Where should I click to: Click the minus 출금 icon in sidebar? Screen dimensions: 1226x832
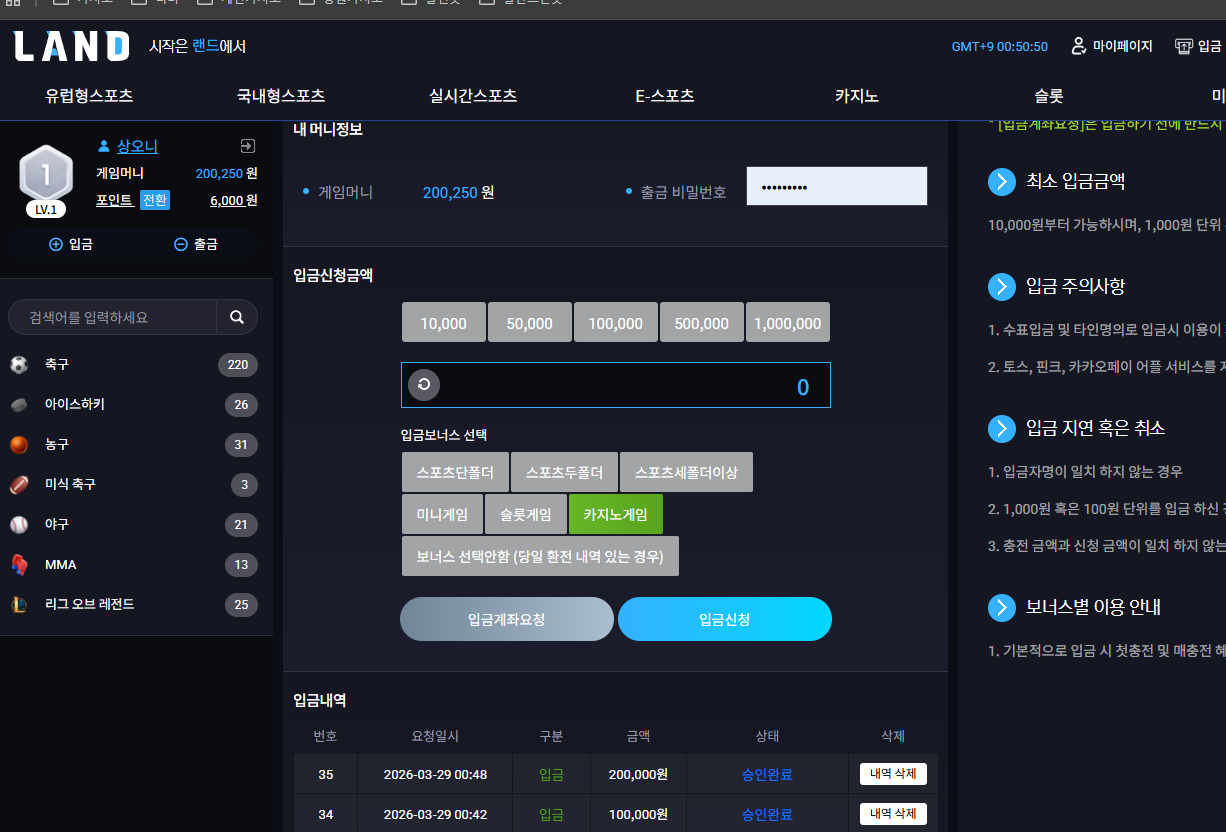181,244
